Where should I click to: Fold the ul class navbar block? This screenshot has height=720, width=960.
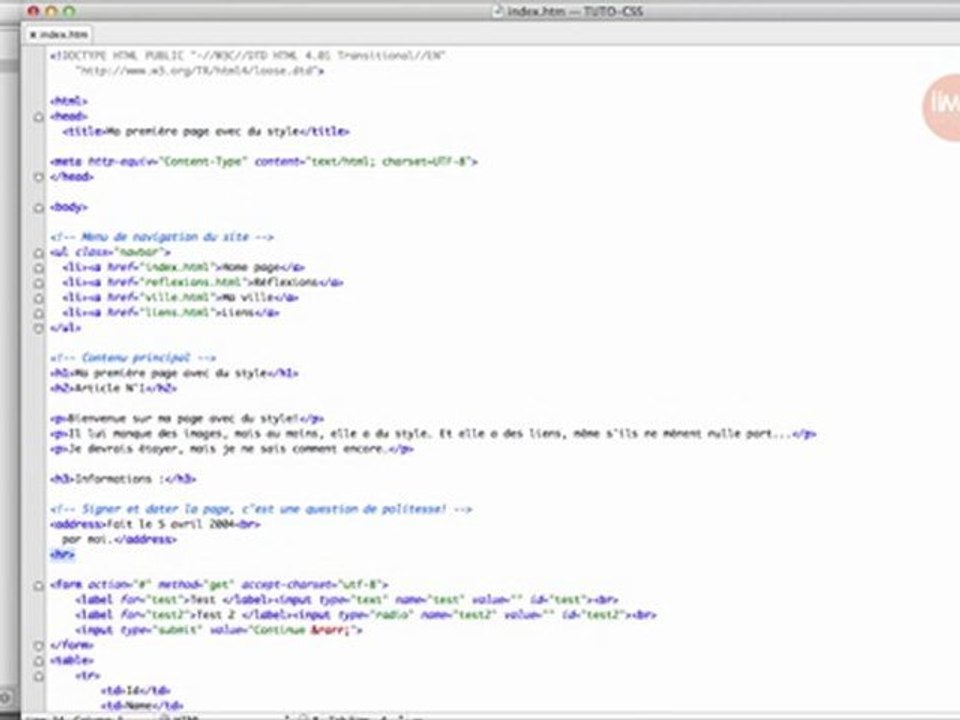(39, 253)
